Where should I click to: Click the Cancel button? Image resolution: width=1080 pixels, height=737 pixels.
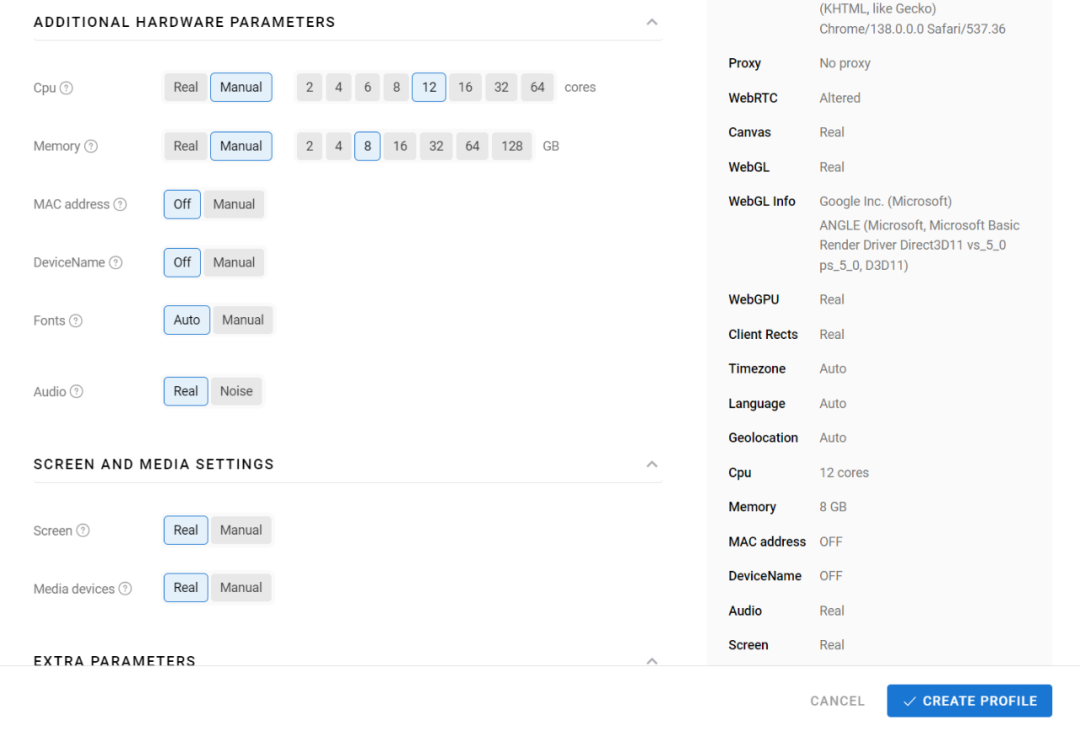[x=837, y=701]
